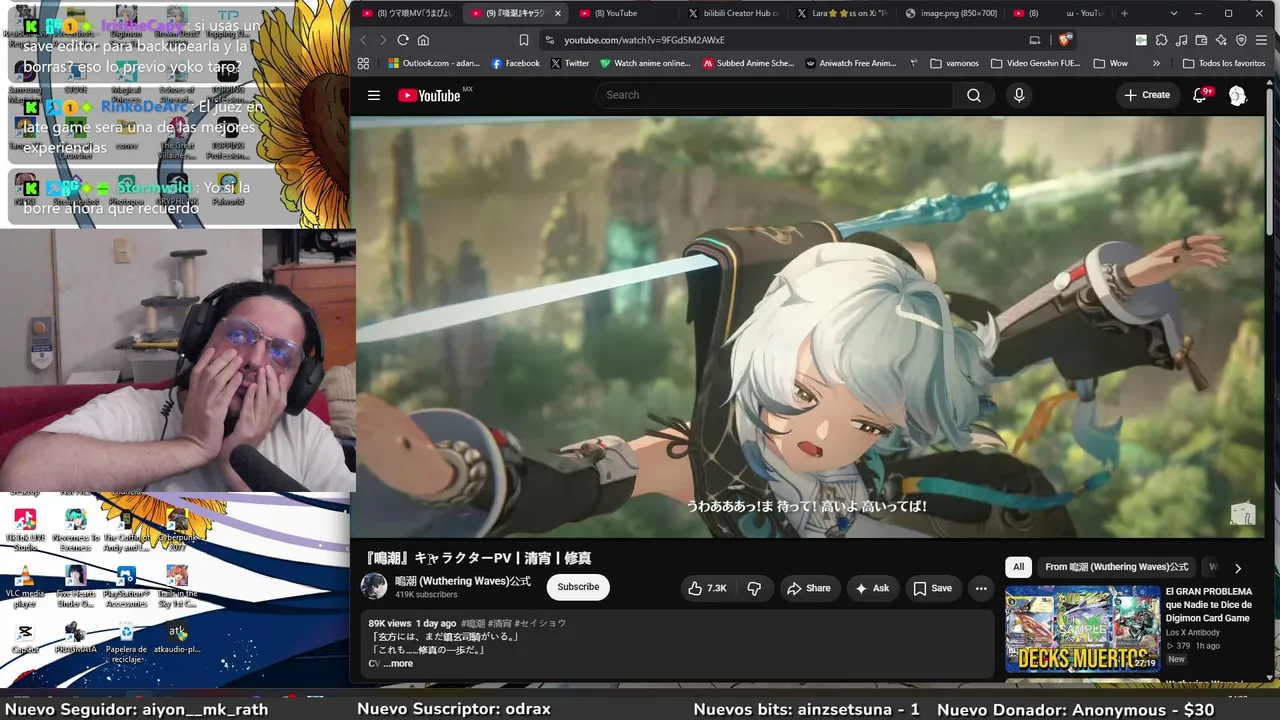Subscribe to the Wuthering Waves channel

coord(578,587)
